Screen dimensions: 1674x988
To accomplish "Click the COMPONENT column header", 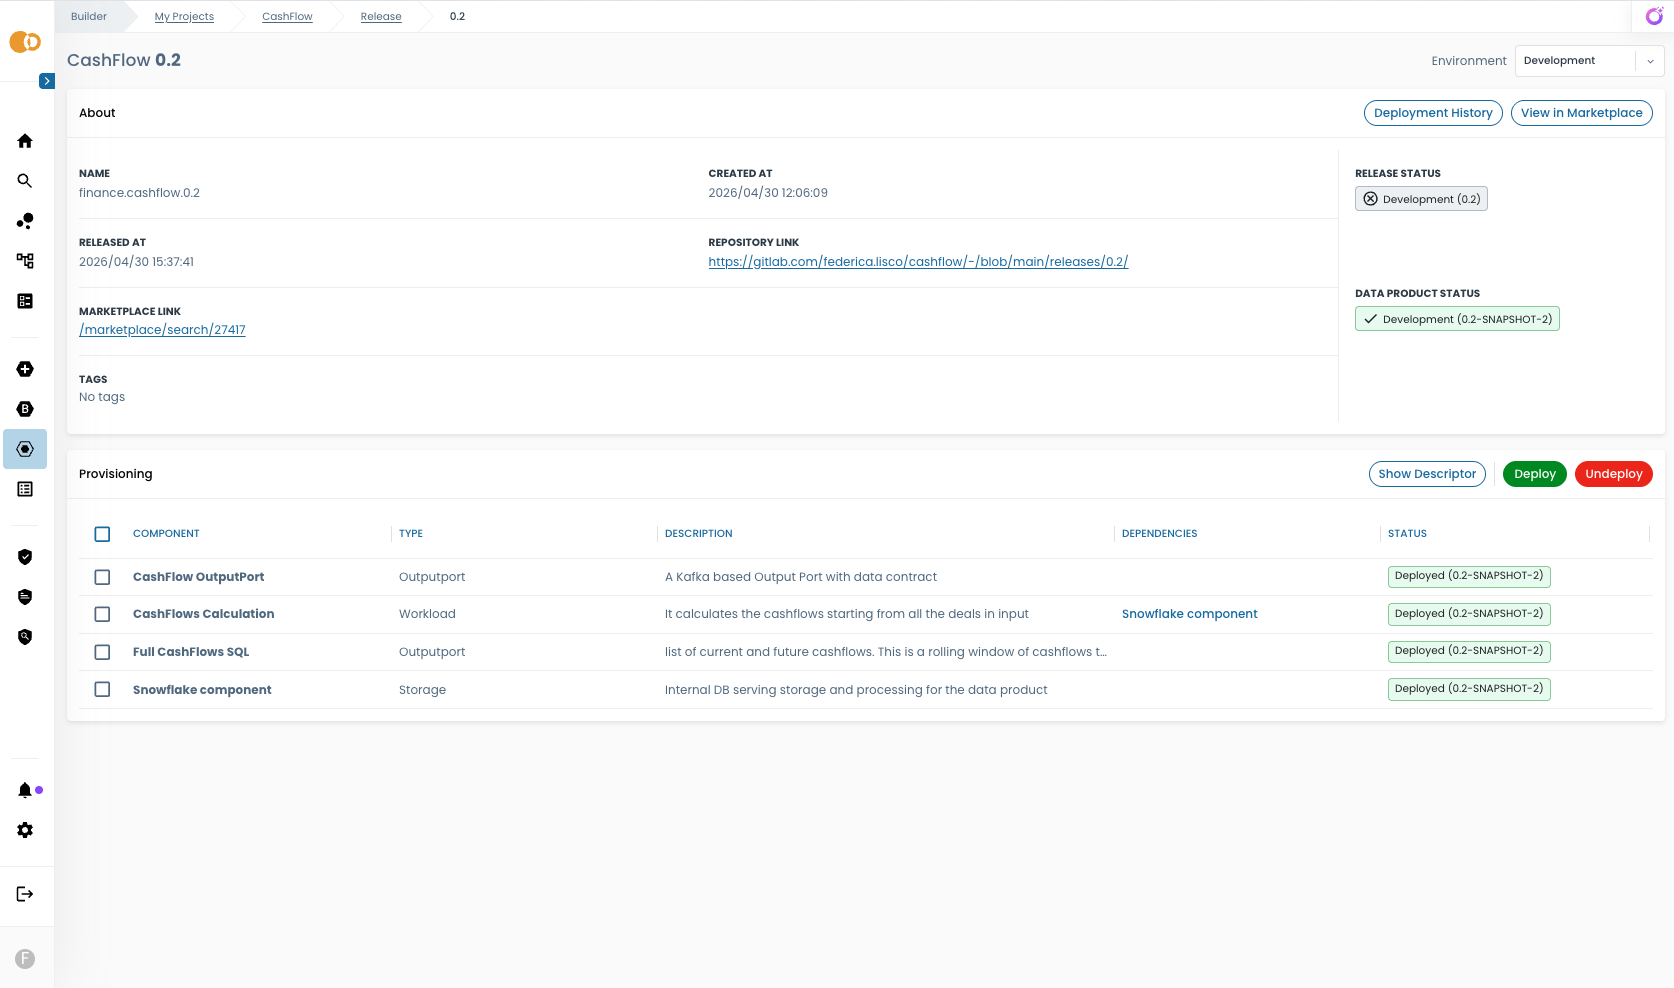I will 166,534.
